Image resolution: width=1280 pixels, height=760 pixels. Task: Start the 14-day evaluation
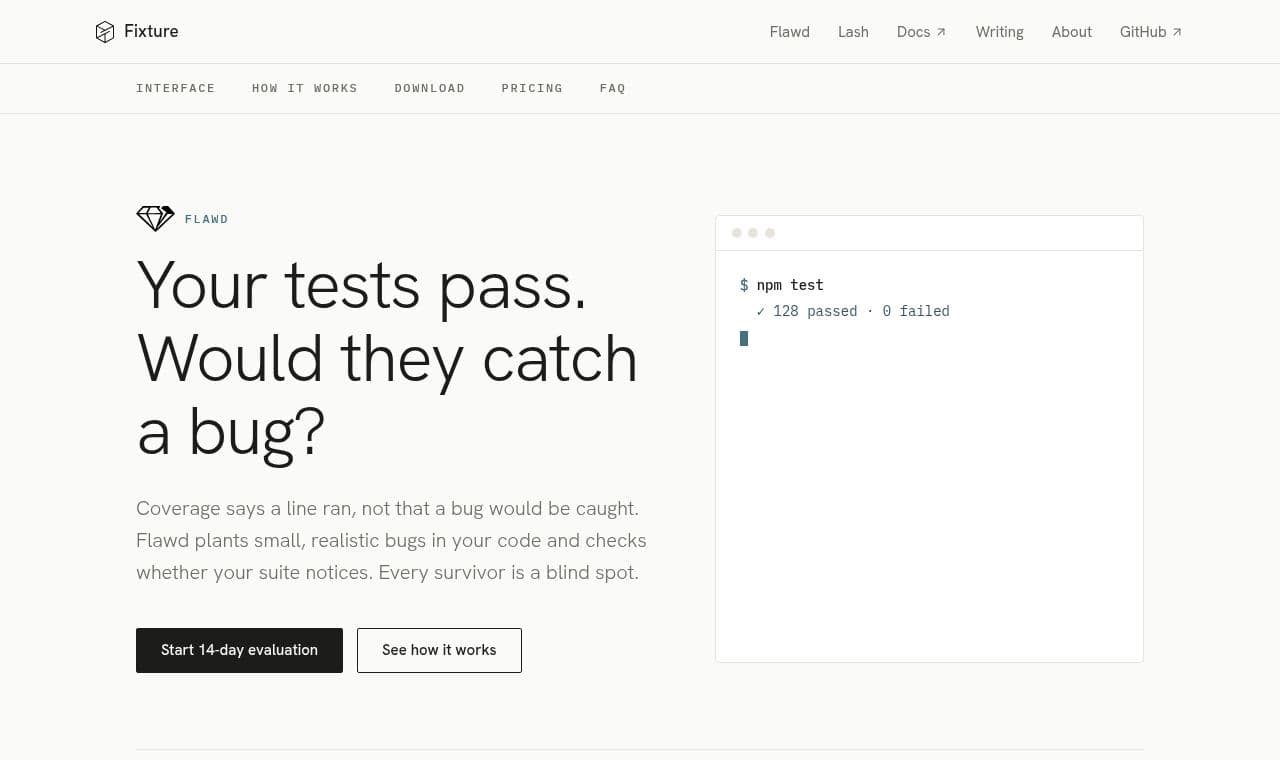click(239, 650)
